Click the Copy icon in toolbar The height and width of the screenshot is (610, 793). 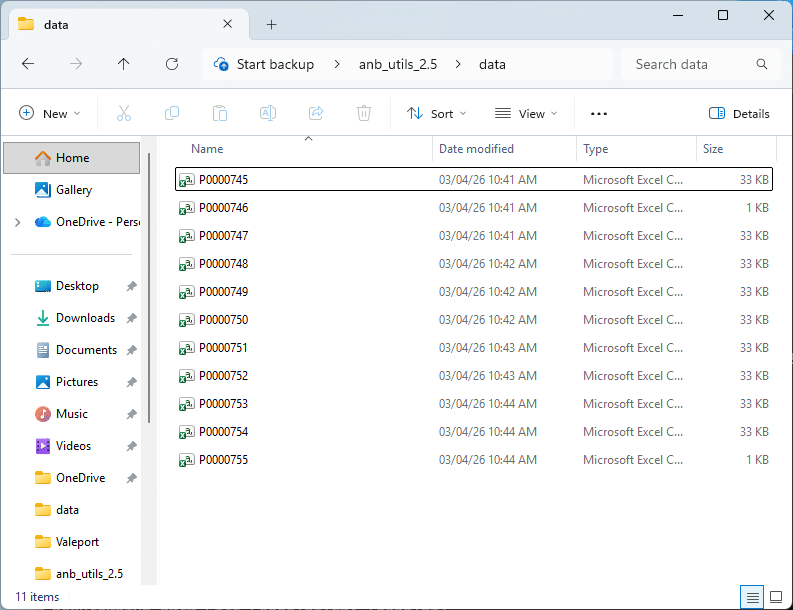(x=172, y=113)
